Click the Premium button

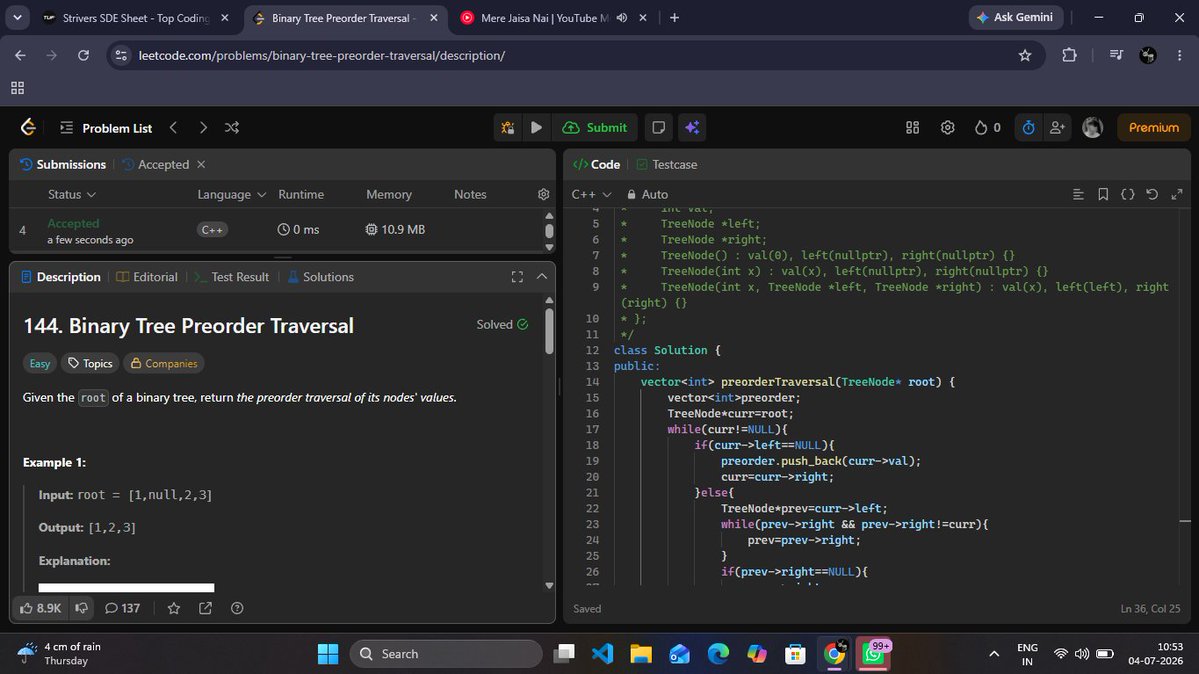click(1154, 128)
